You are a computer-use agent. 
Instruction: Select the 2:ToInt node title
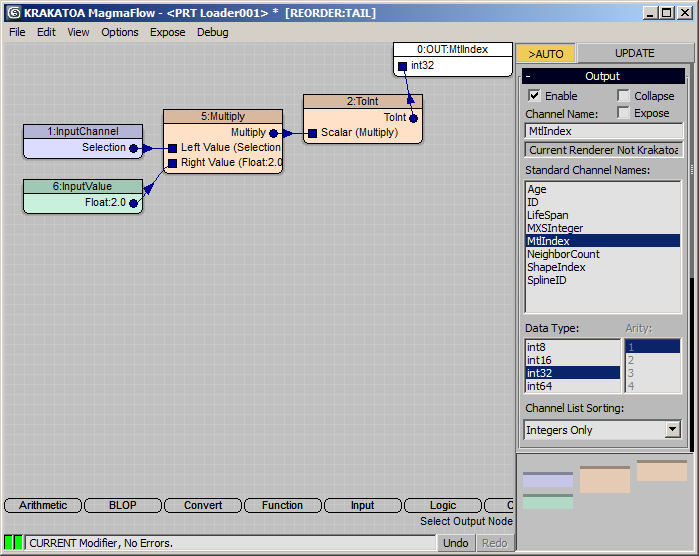coord(362,101)
